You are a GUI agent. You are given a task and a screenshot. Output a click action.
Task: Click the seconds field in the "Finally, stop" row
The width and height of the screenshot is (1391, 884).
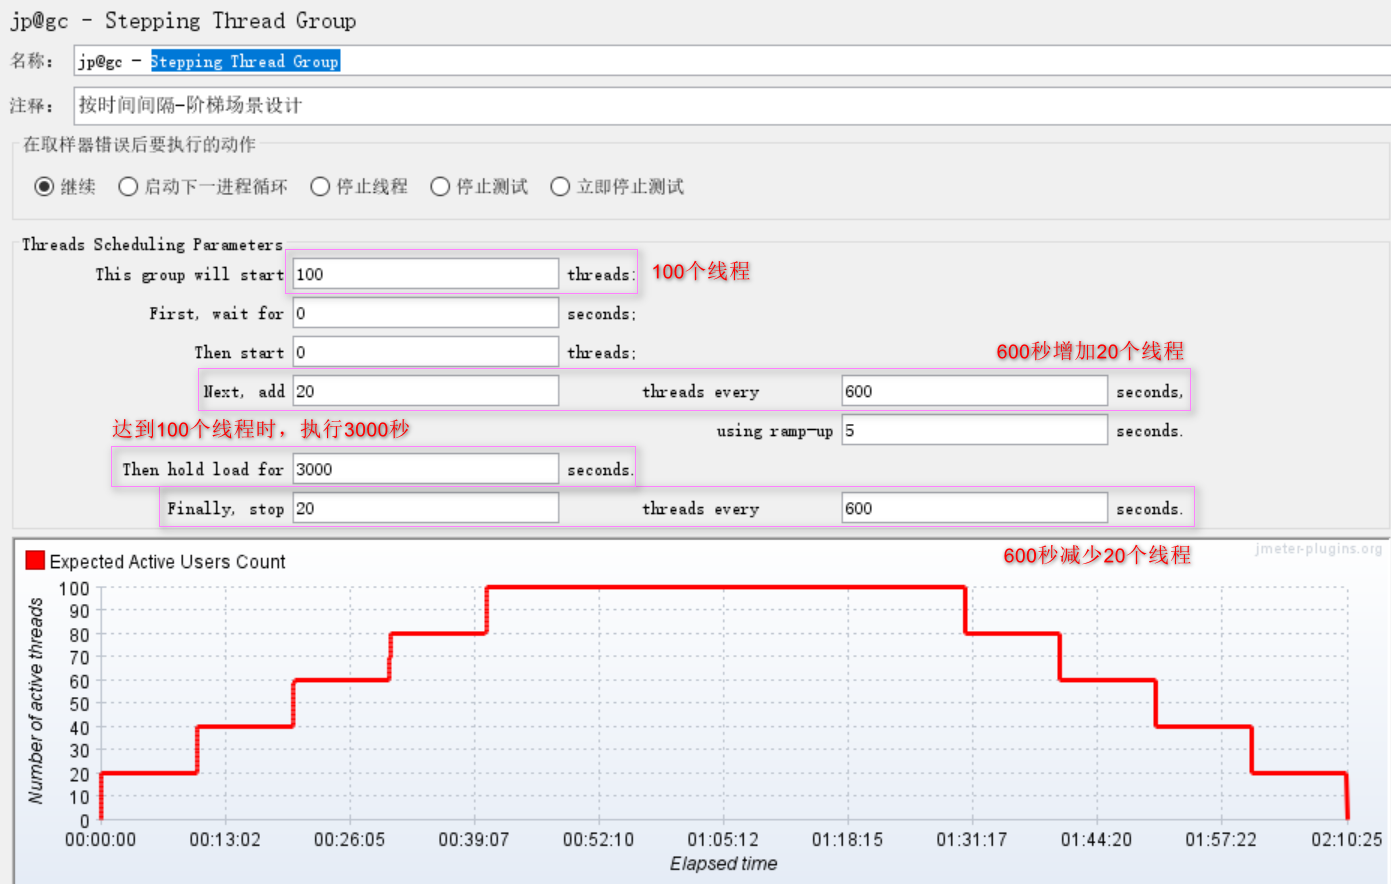[974, 508]
